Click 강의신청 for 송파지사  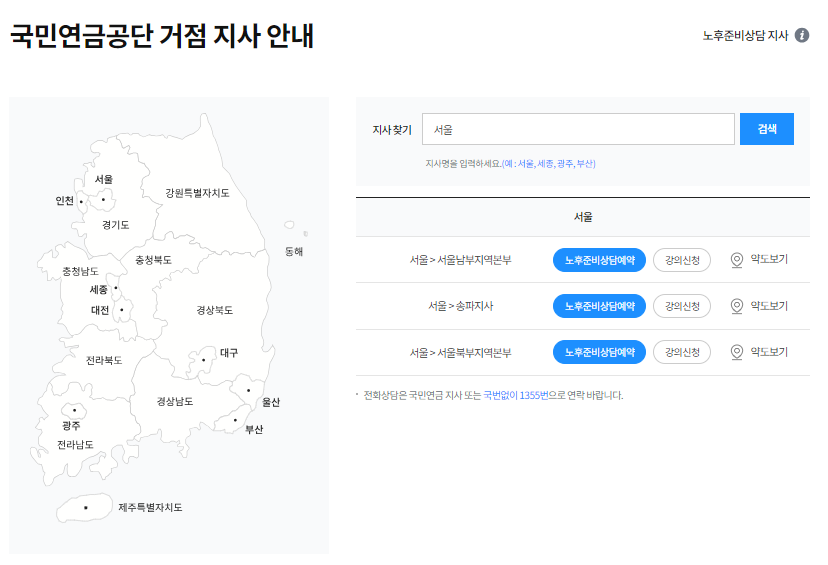tap(682, 306)
